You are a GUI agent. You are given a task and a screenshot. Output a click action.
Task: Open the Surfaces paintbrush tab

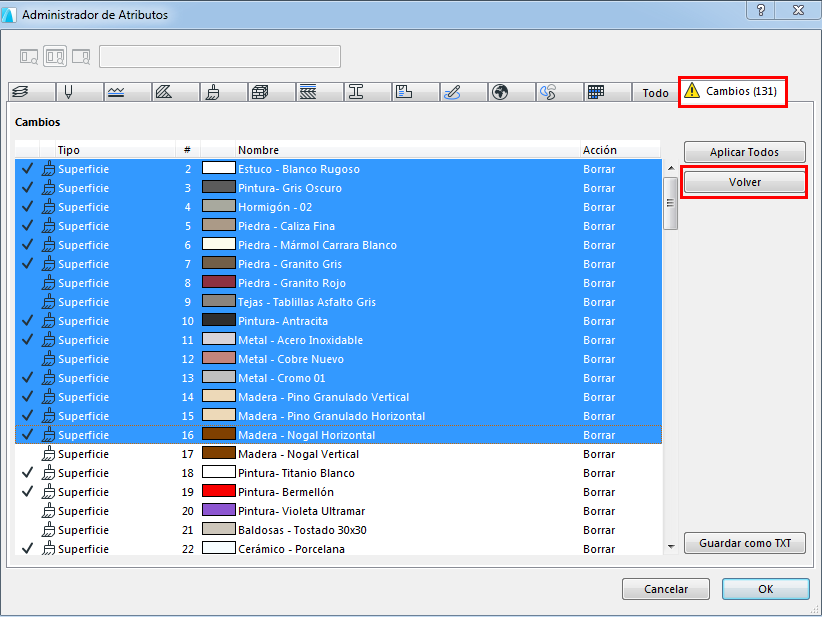[223, 92]
